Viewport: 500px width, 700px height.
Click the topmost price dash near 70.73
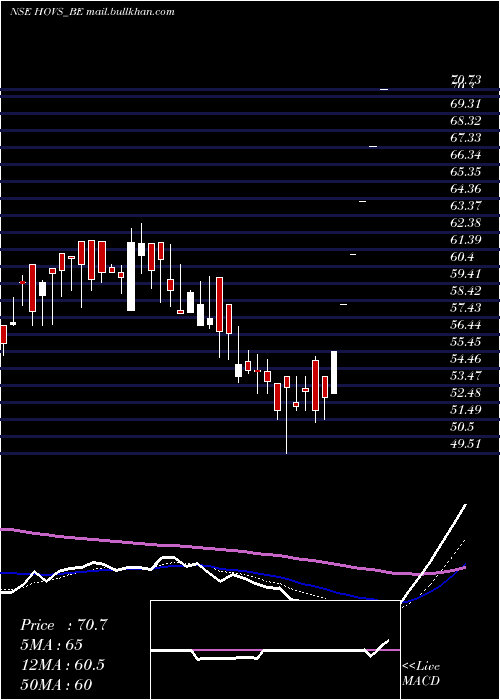(384, 90)
